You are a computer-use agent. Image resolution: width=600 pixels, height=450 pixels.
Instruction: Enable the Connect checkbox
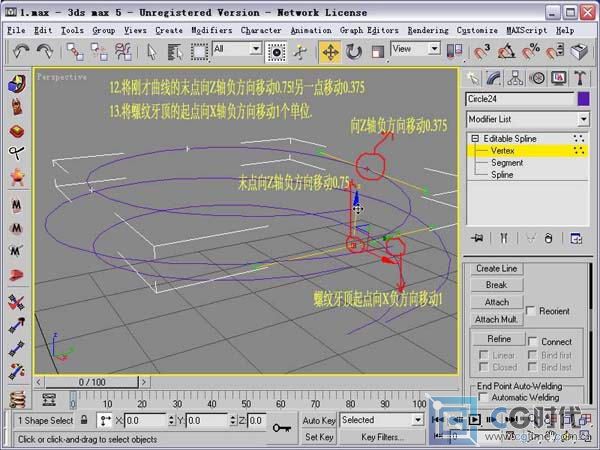coord(532,341)
